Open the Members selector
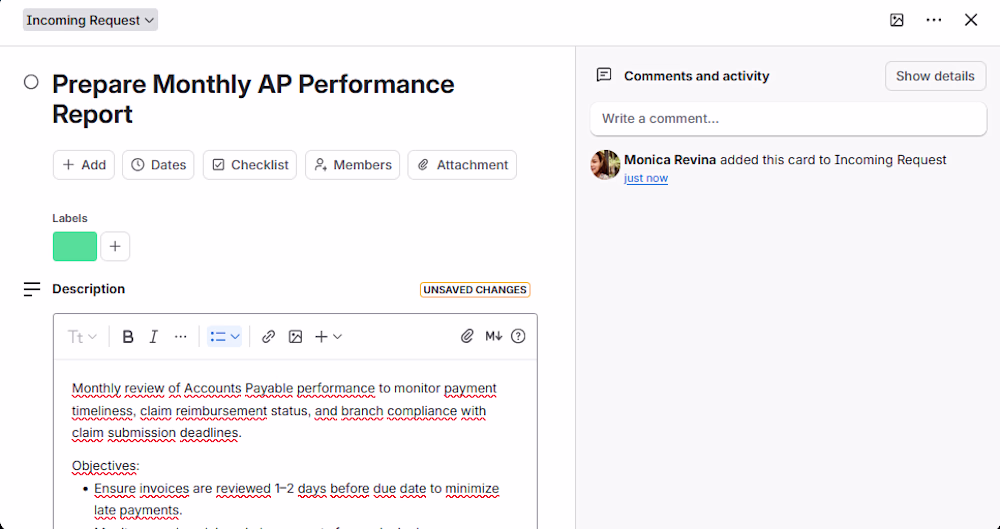1000x529 pixels. pyautogui.click(x=353, y=165)
